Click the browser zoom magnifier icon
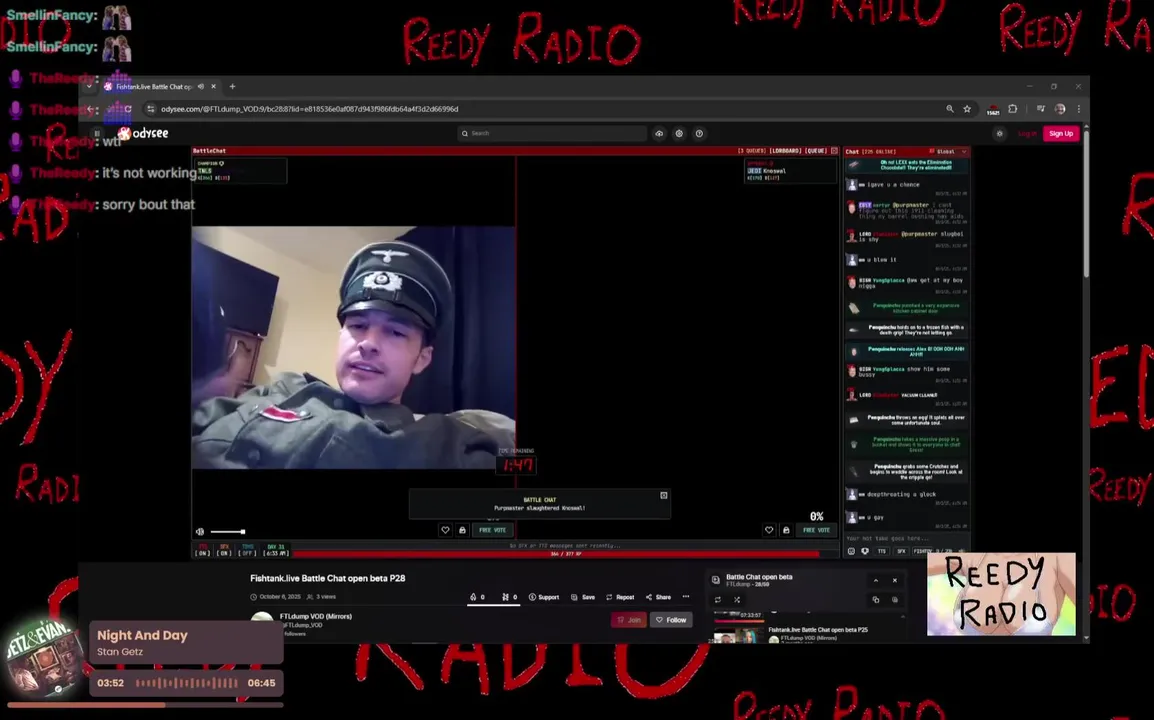 pos(950,109)
